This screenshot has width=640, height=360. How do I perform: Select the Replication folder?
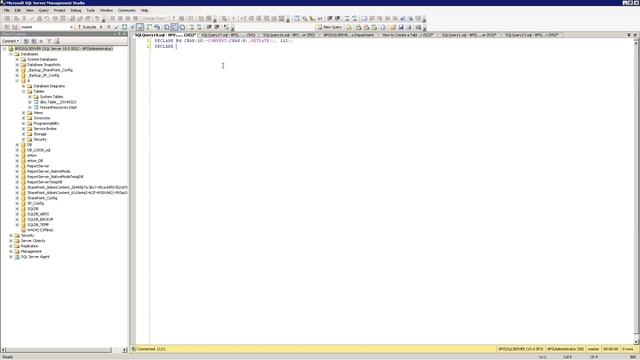(x=29, y=246)
